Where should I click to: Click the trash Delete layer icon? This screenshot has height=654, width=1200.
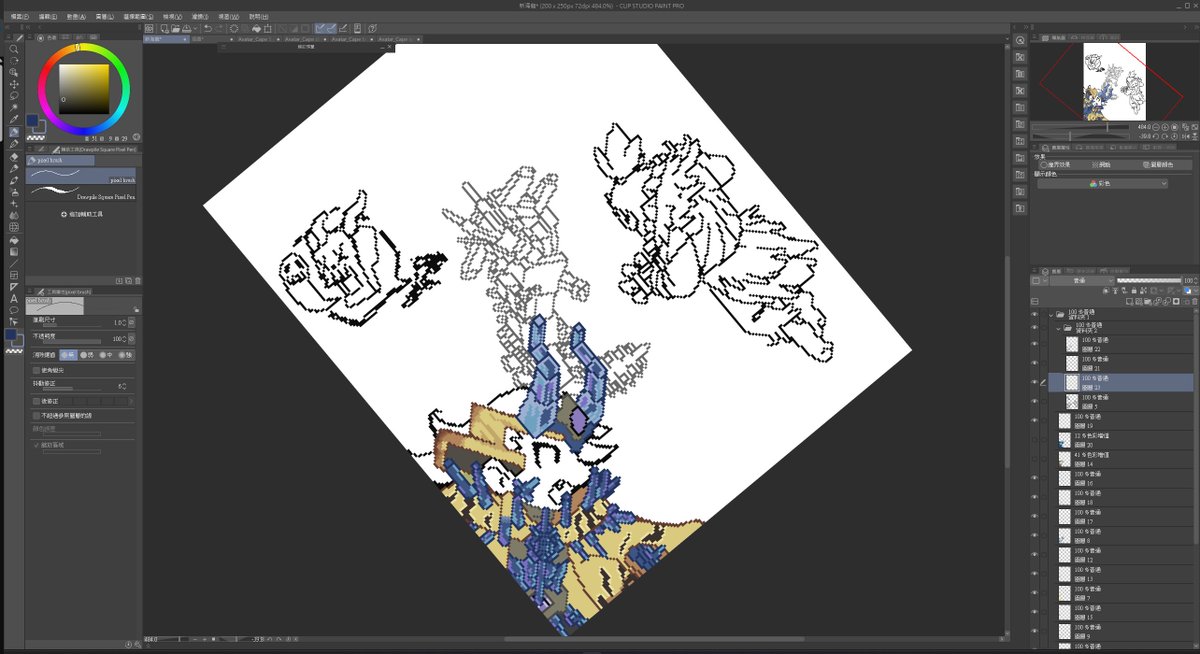[1194, 302]
